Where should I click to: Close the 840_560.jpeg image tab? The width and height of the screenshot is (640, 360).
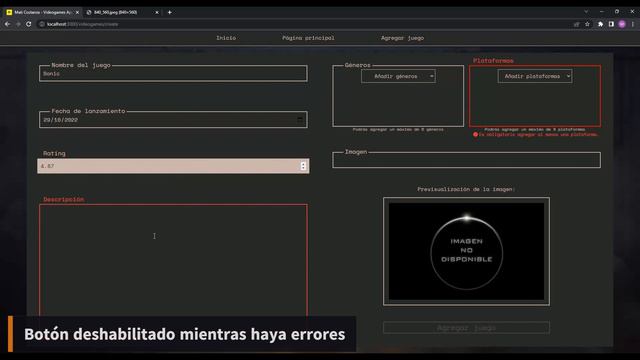[x=157, y=12]
